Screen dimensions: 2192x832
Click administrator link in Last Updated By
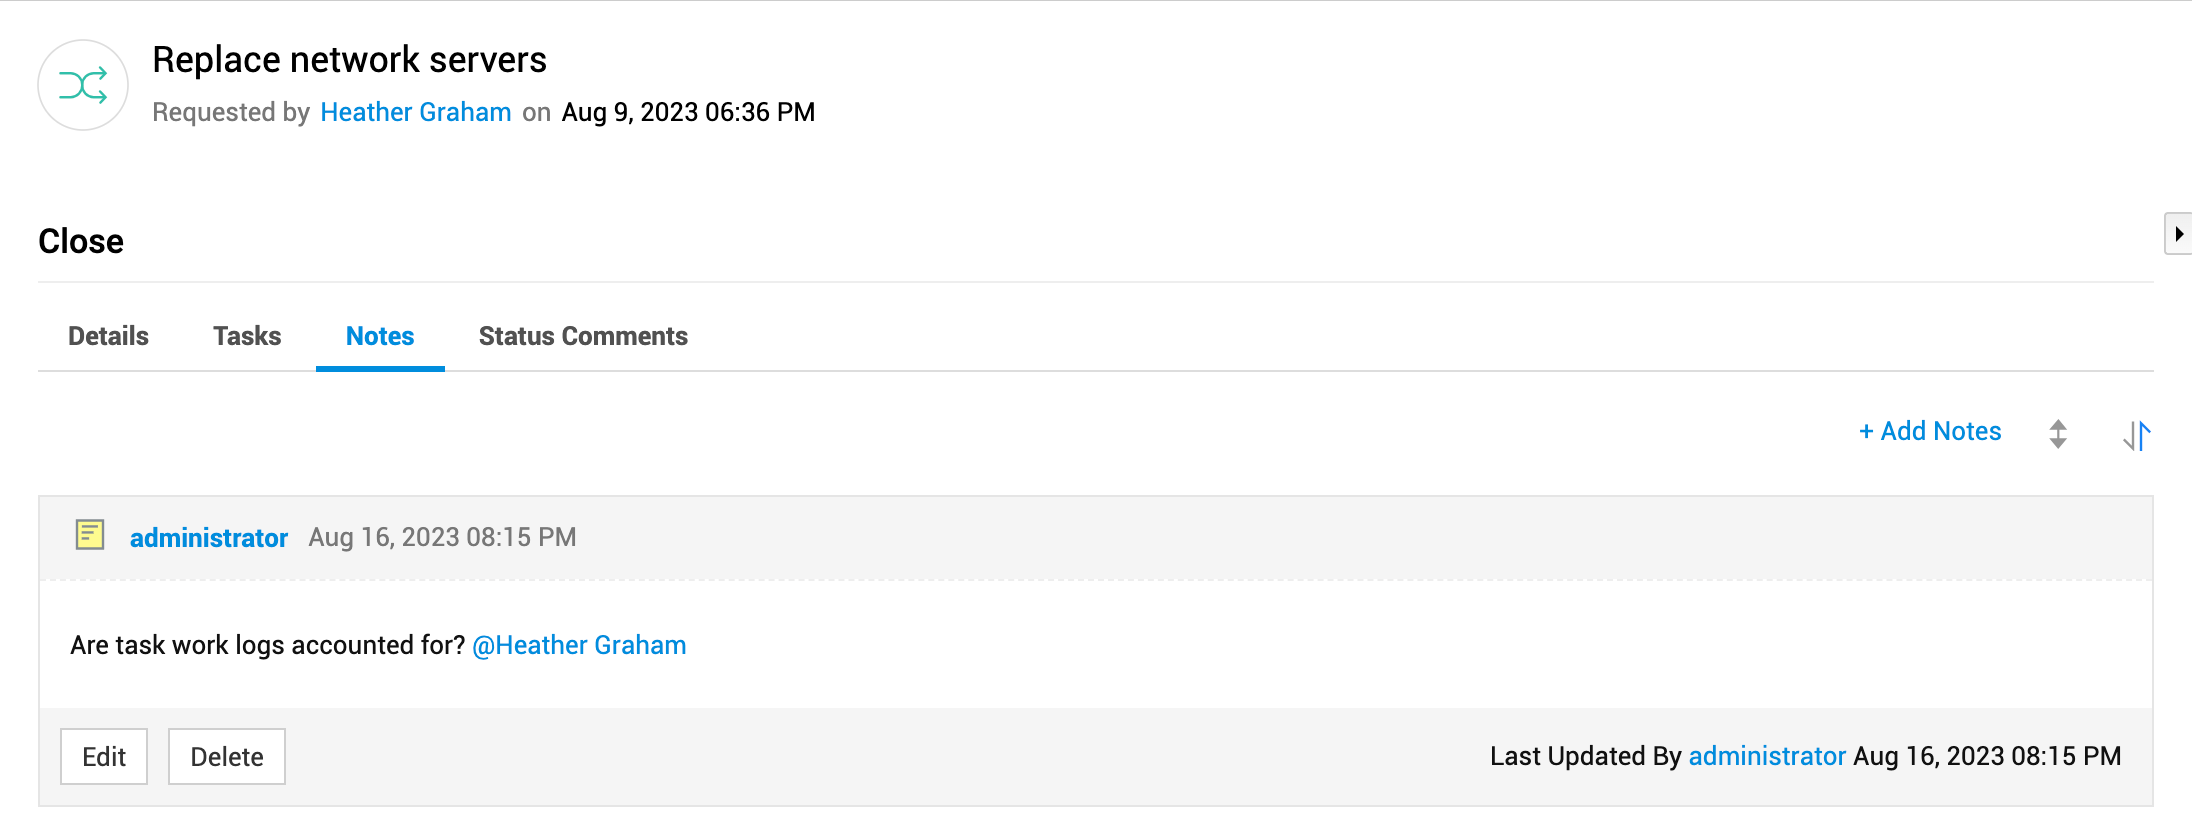[x=1767, y=756]
